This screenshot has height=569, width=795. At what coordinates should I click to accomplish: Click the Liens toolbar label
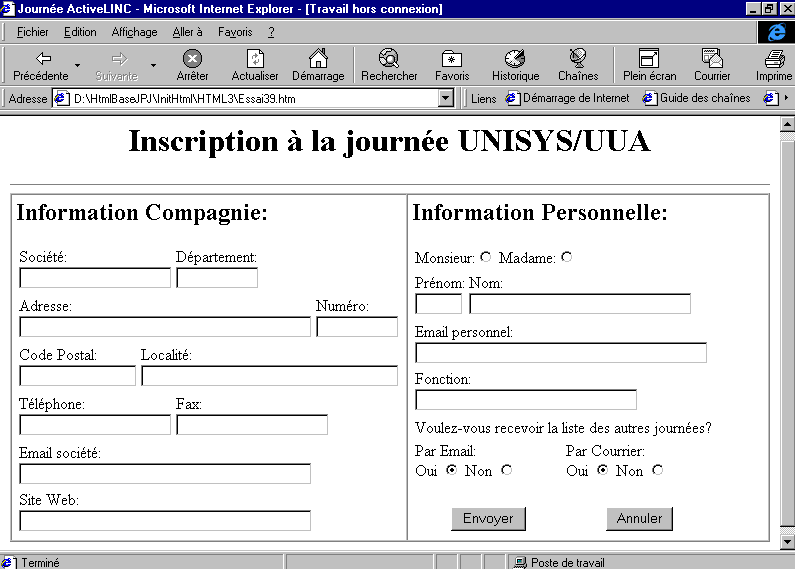tap(483, 98)
